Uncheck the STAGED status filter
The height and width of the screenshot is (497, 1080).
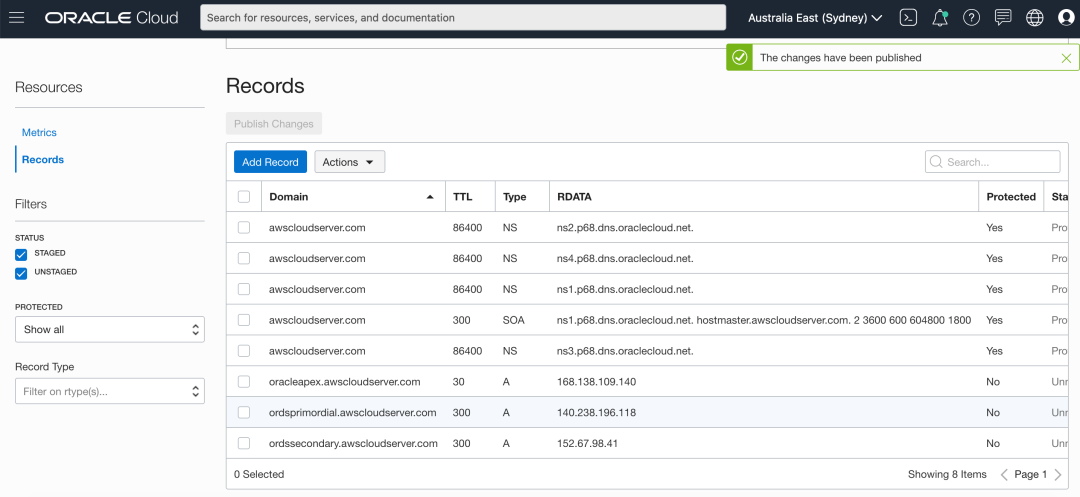(21, 254)
